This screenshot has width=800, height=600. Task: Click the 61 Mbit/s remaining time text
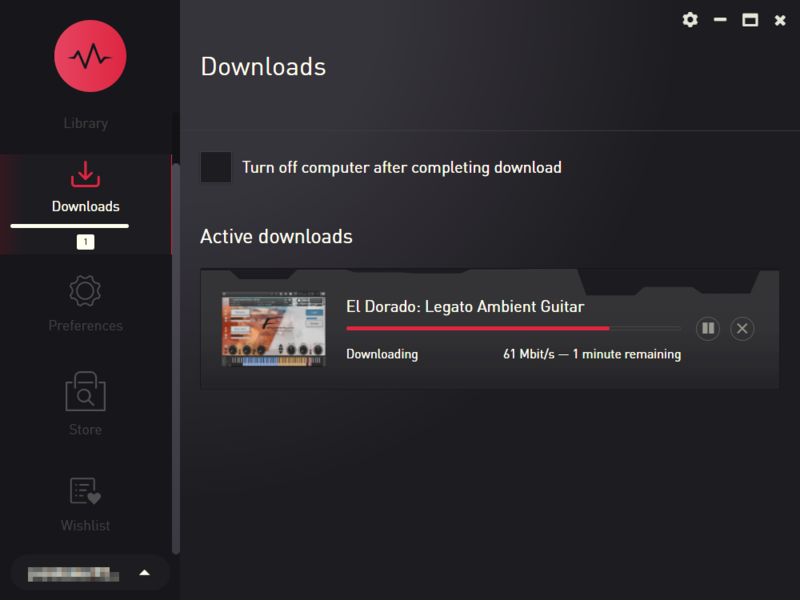[592, 354]
